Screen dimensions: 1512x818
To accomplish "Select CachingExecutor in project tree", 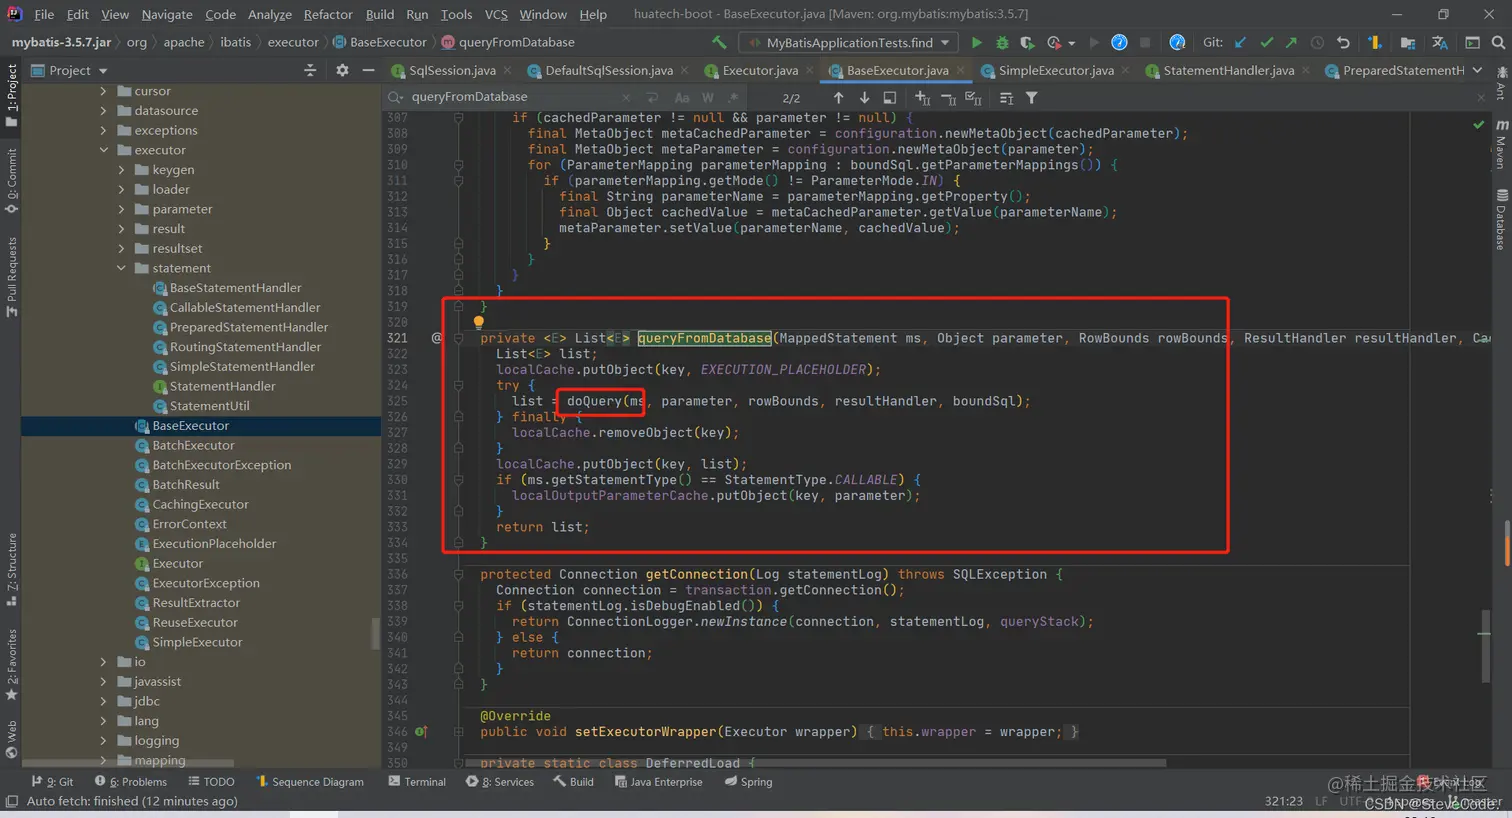I will point(200,504).
